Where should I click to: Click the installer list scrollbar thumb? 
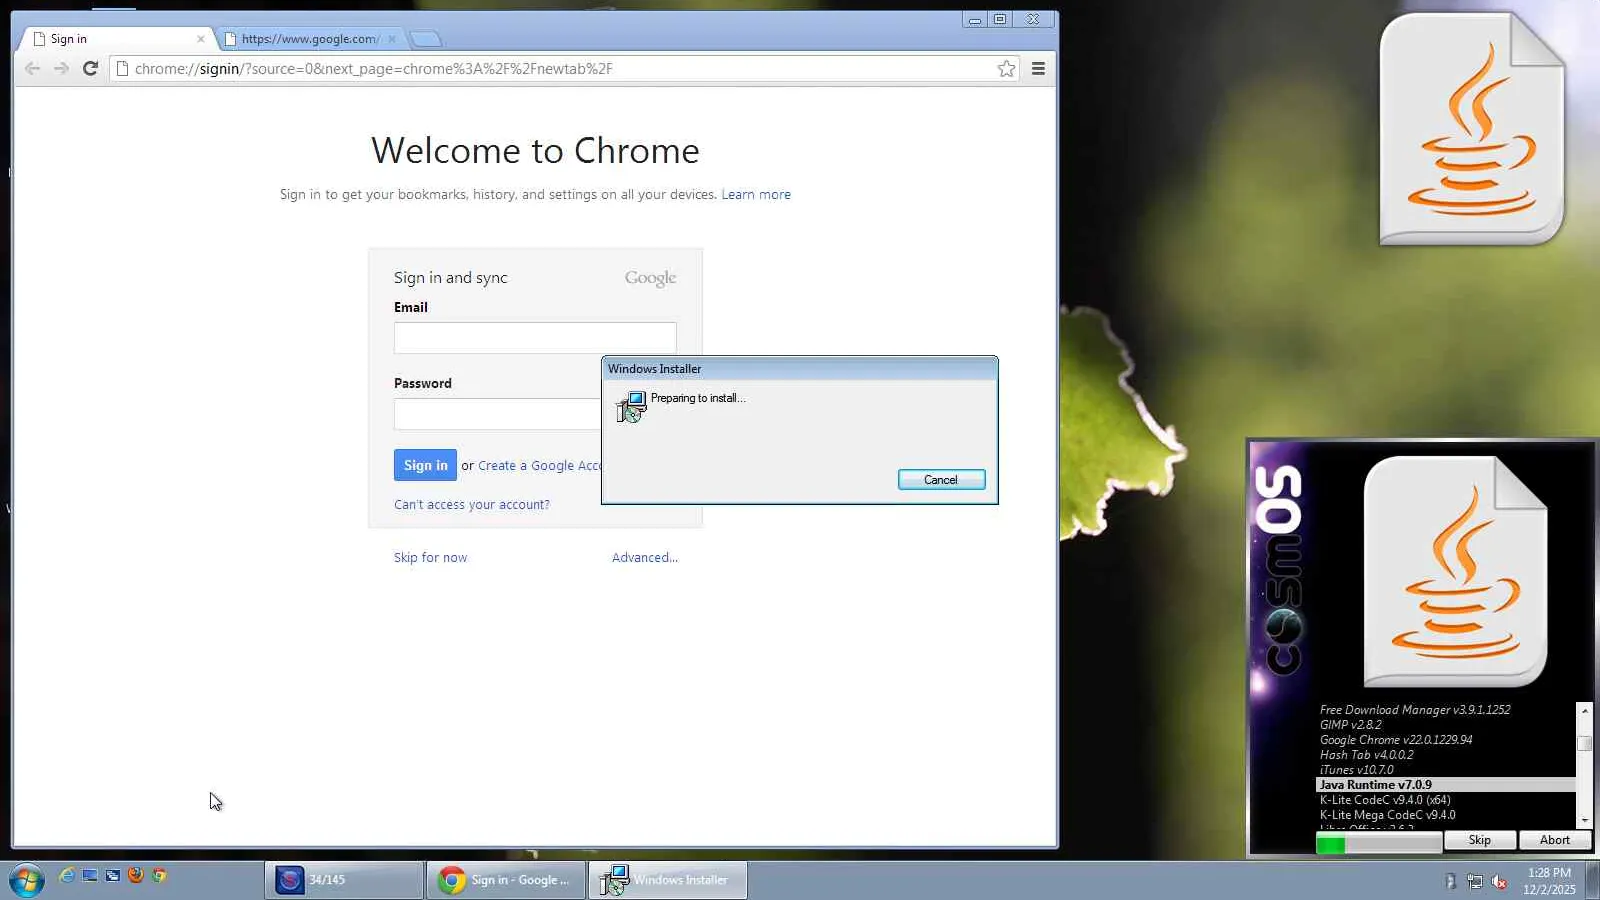point(1584,743)
